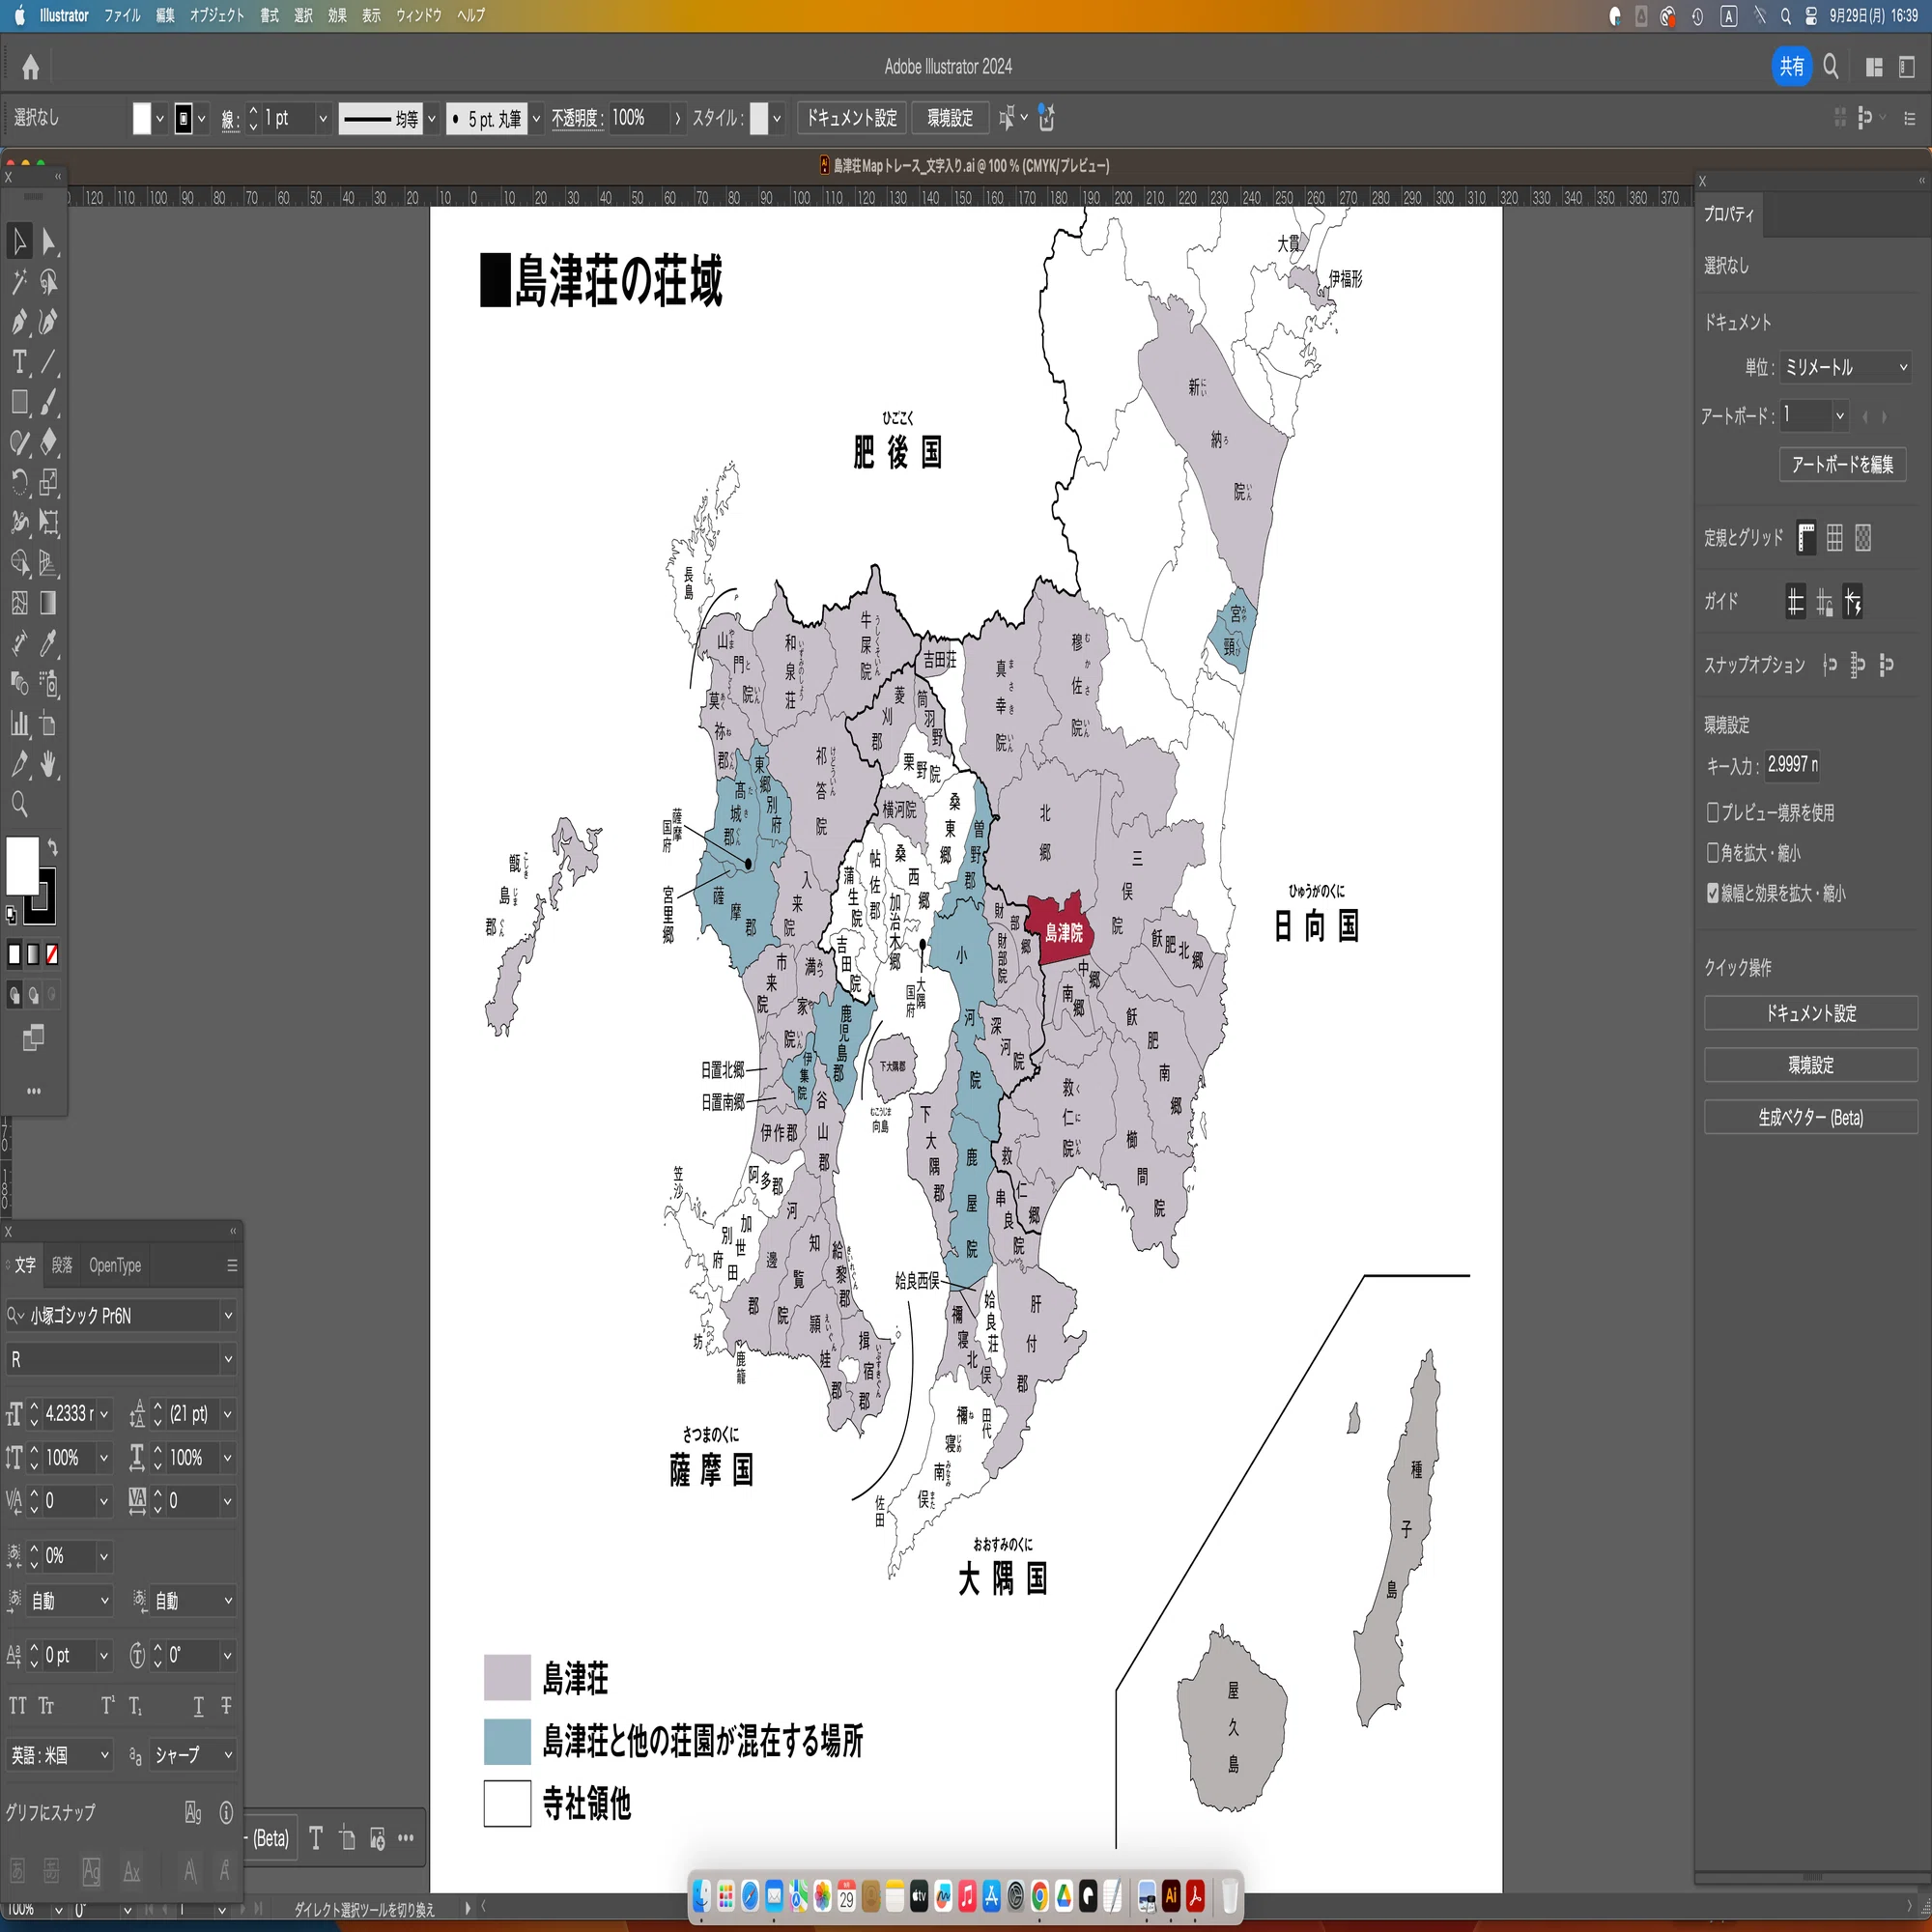Select the Magic Wand tool

tap(19, 282)
